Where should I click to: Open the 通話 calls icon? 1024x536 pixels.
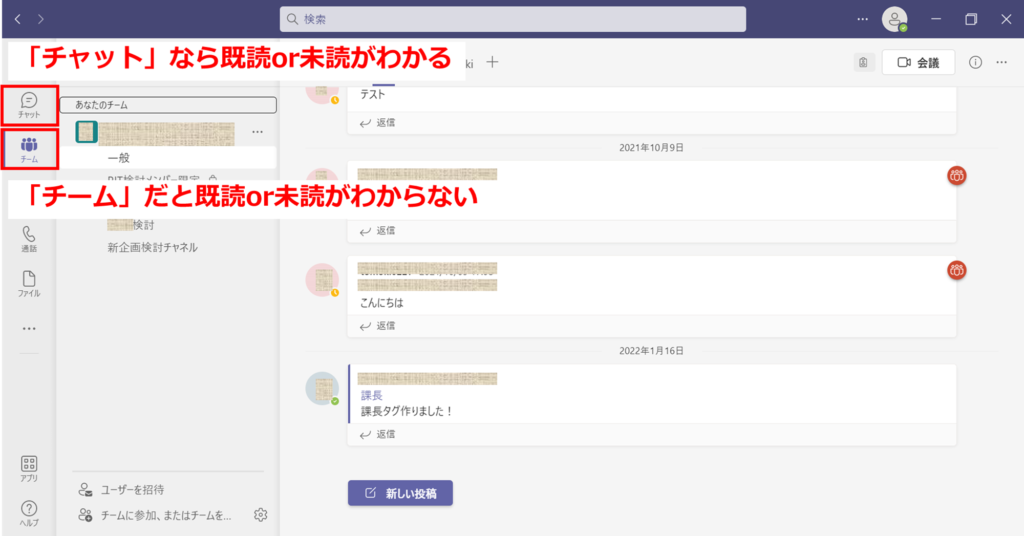[29, 239]
